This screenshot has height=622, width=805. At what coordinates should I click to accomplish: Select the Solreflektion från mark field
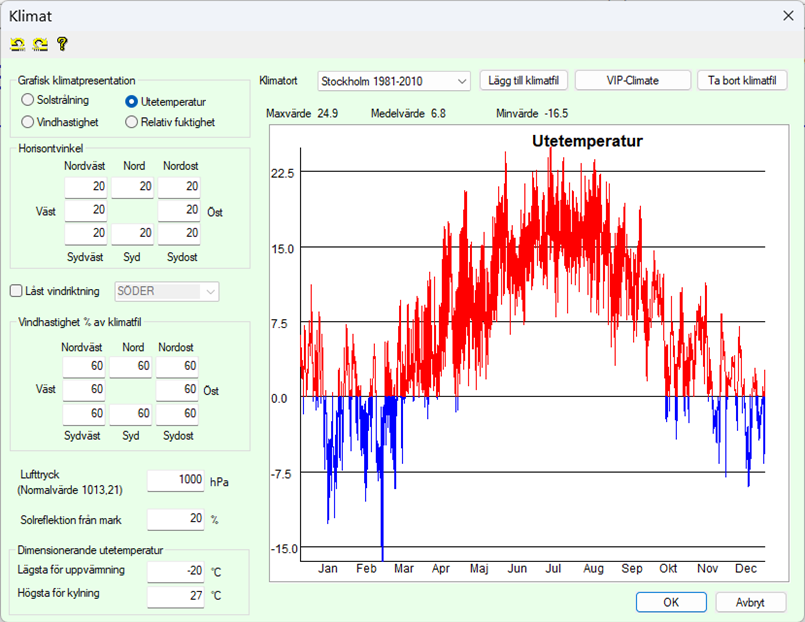tap(175, 520)
